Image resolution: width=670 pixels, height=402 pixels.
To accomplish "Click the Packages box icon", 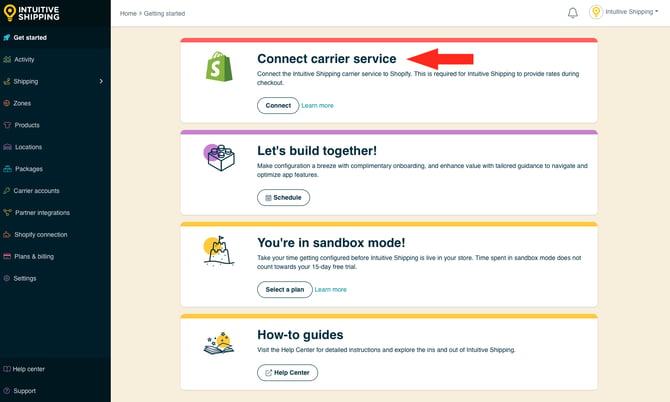I will click(7, 169).
